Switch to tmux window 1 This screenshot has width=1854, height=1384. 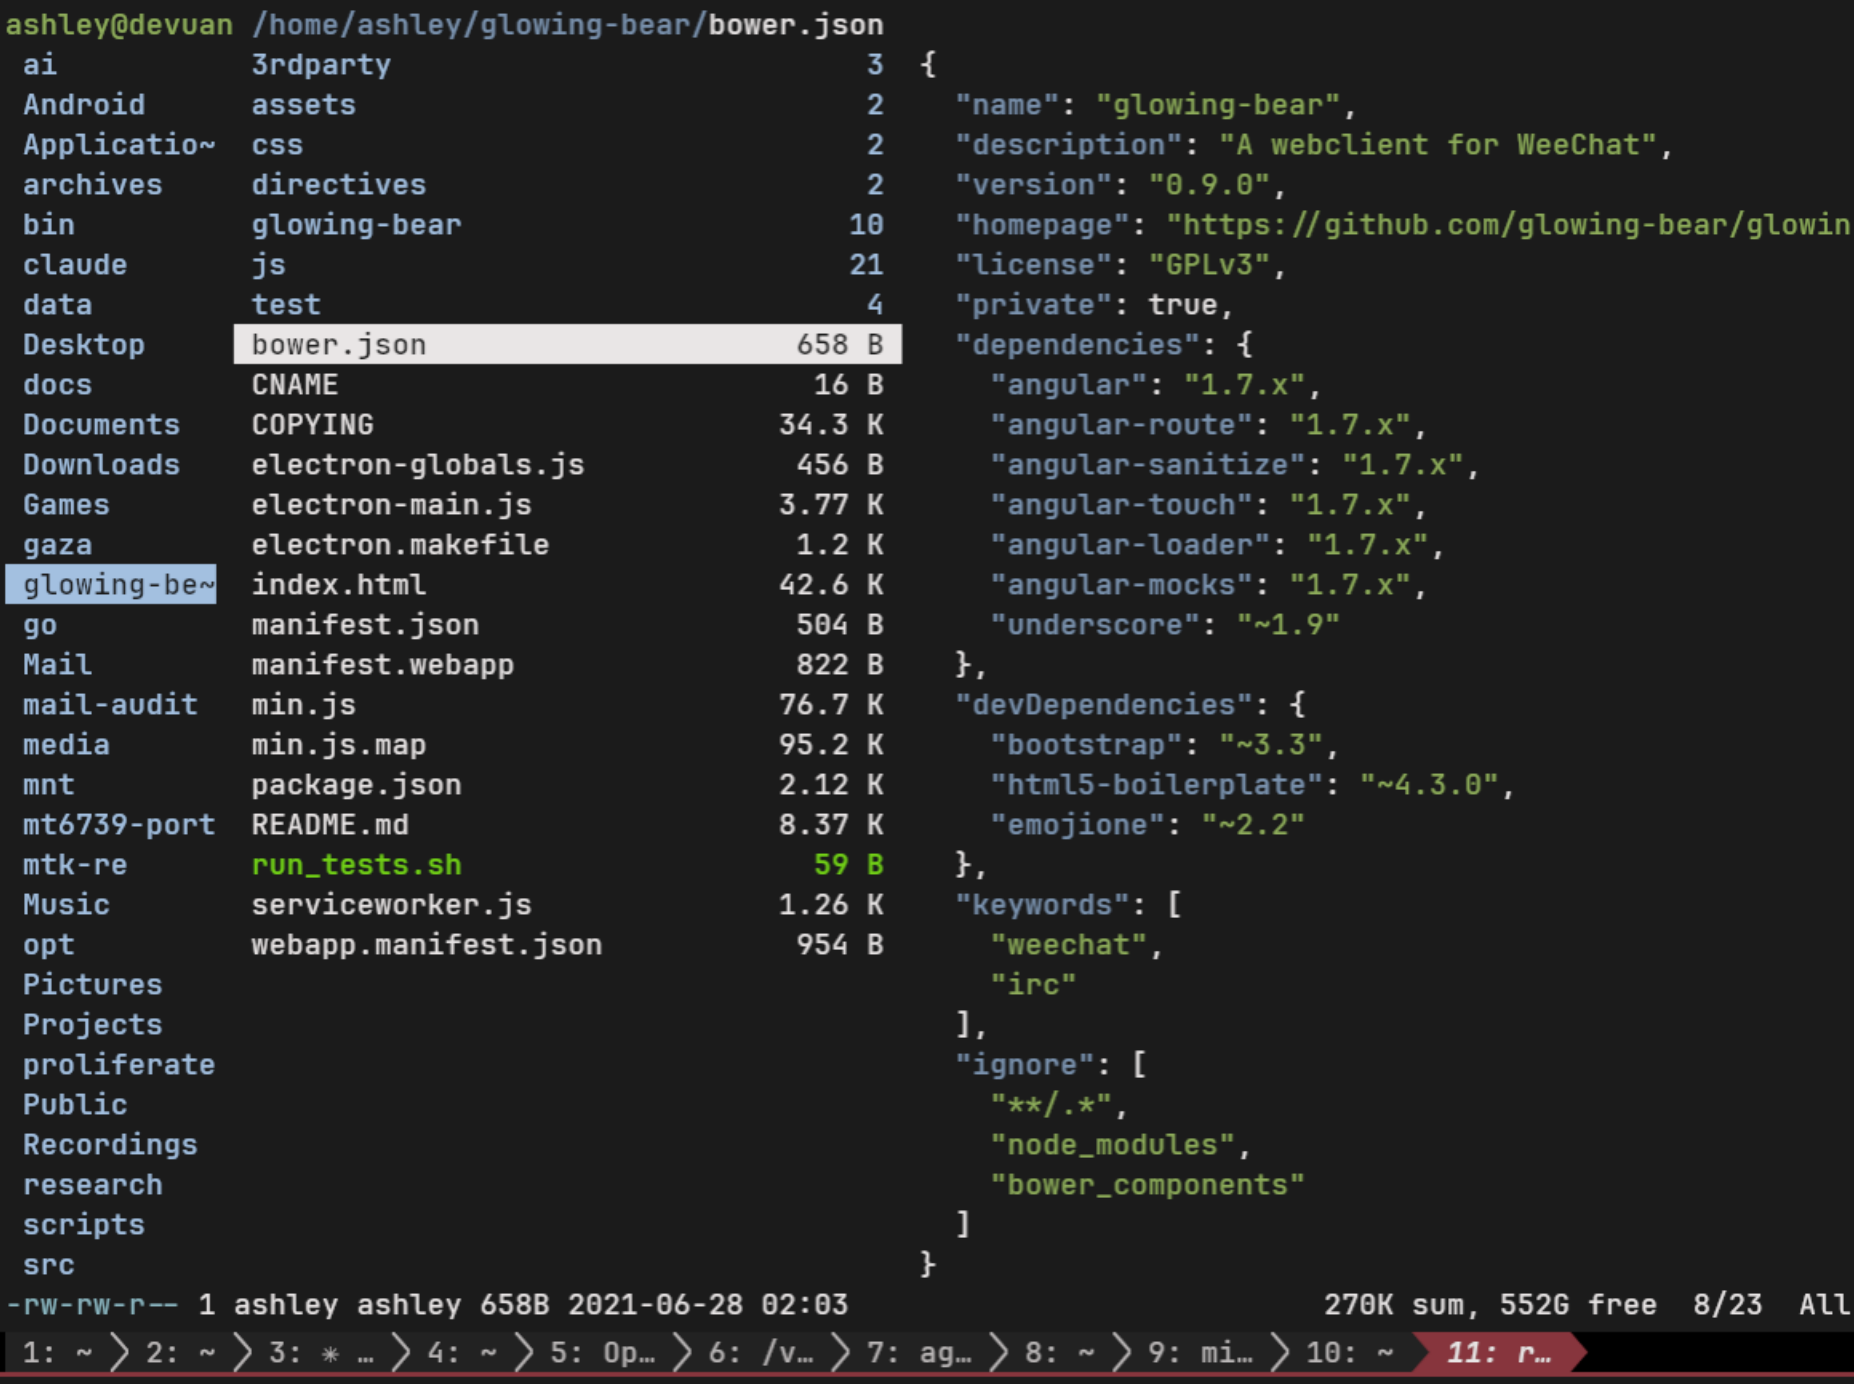(57, 1353)
